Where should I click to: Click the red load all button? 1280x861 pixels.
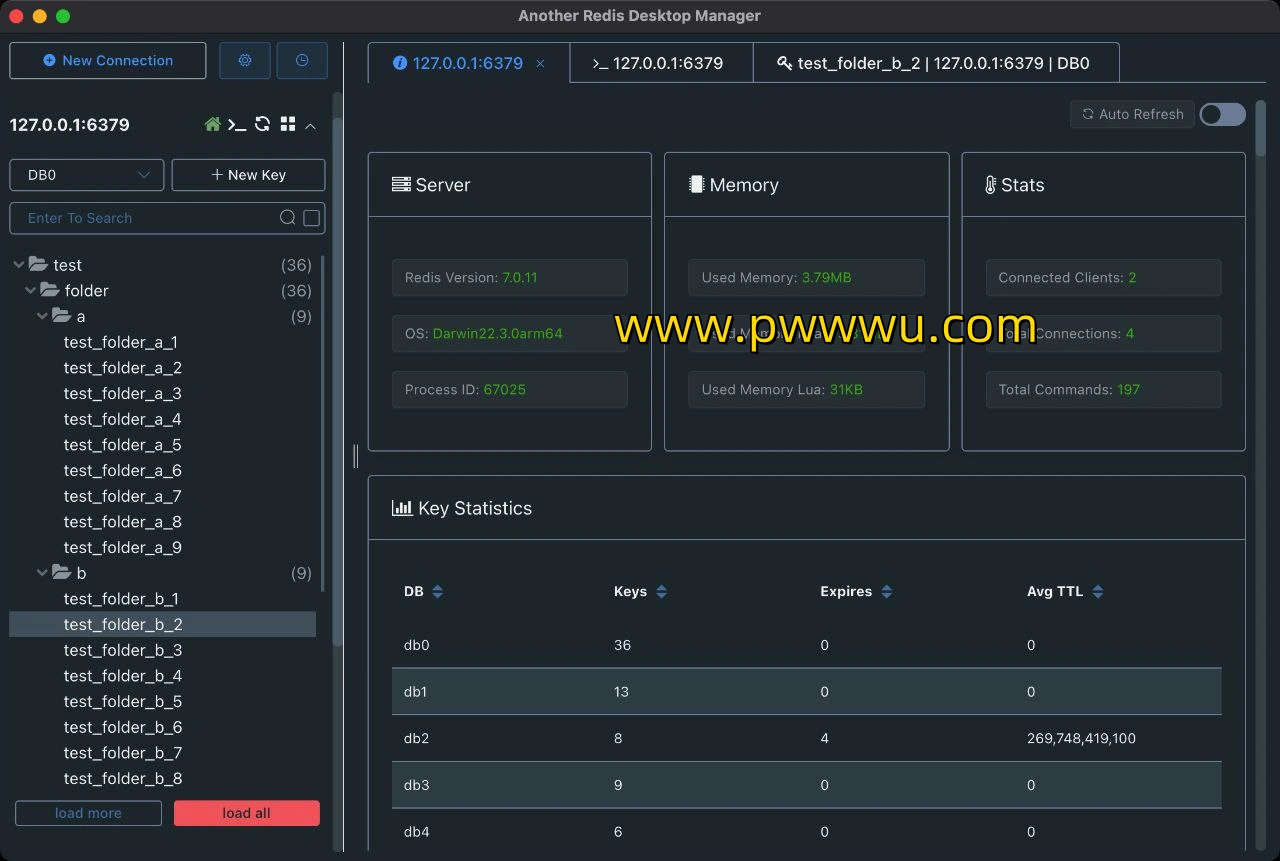247,813
